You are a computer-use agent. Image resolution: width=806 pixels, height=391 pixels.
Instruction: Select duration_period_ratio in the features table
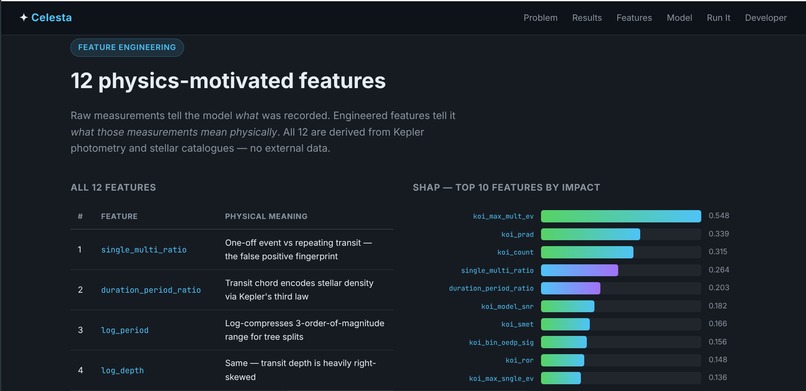tap(151, 290)
